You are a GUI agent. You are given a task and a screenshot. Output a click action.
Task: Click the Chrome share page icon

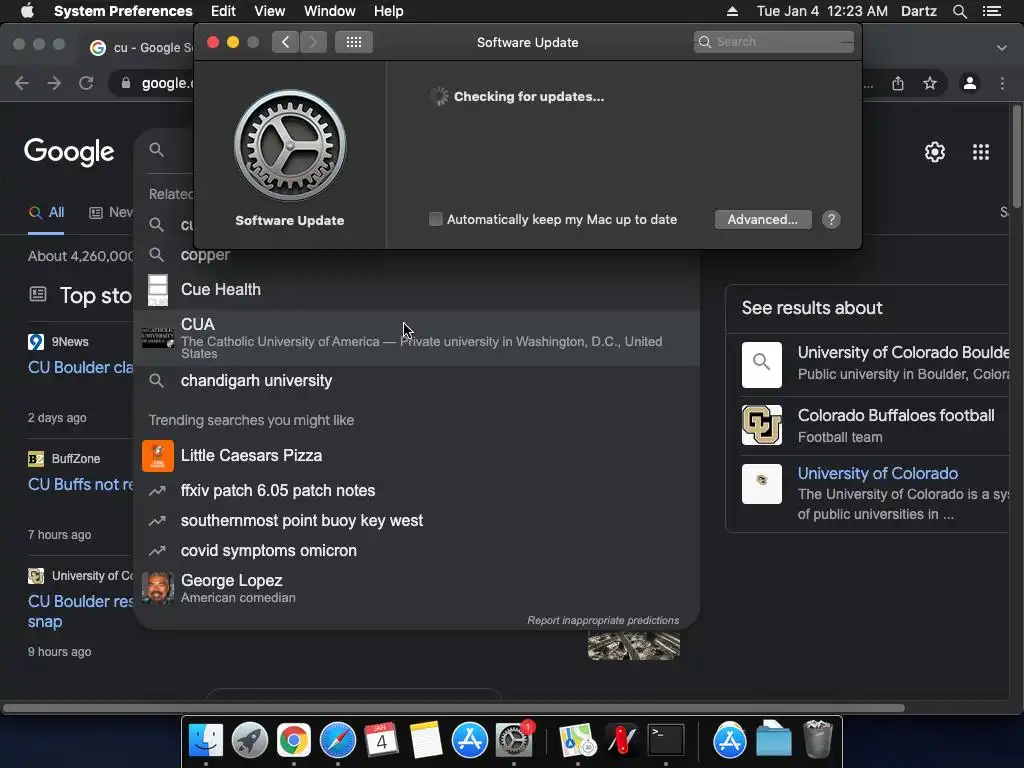898,83
